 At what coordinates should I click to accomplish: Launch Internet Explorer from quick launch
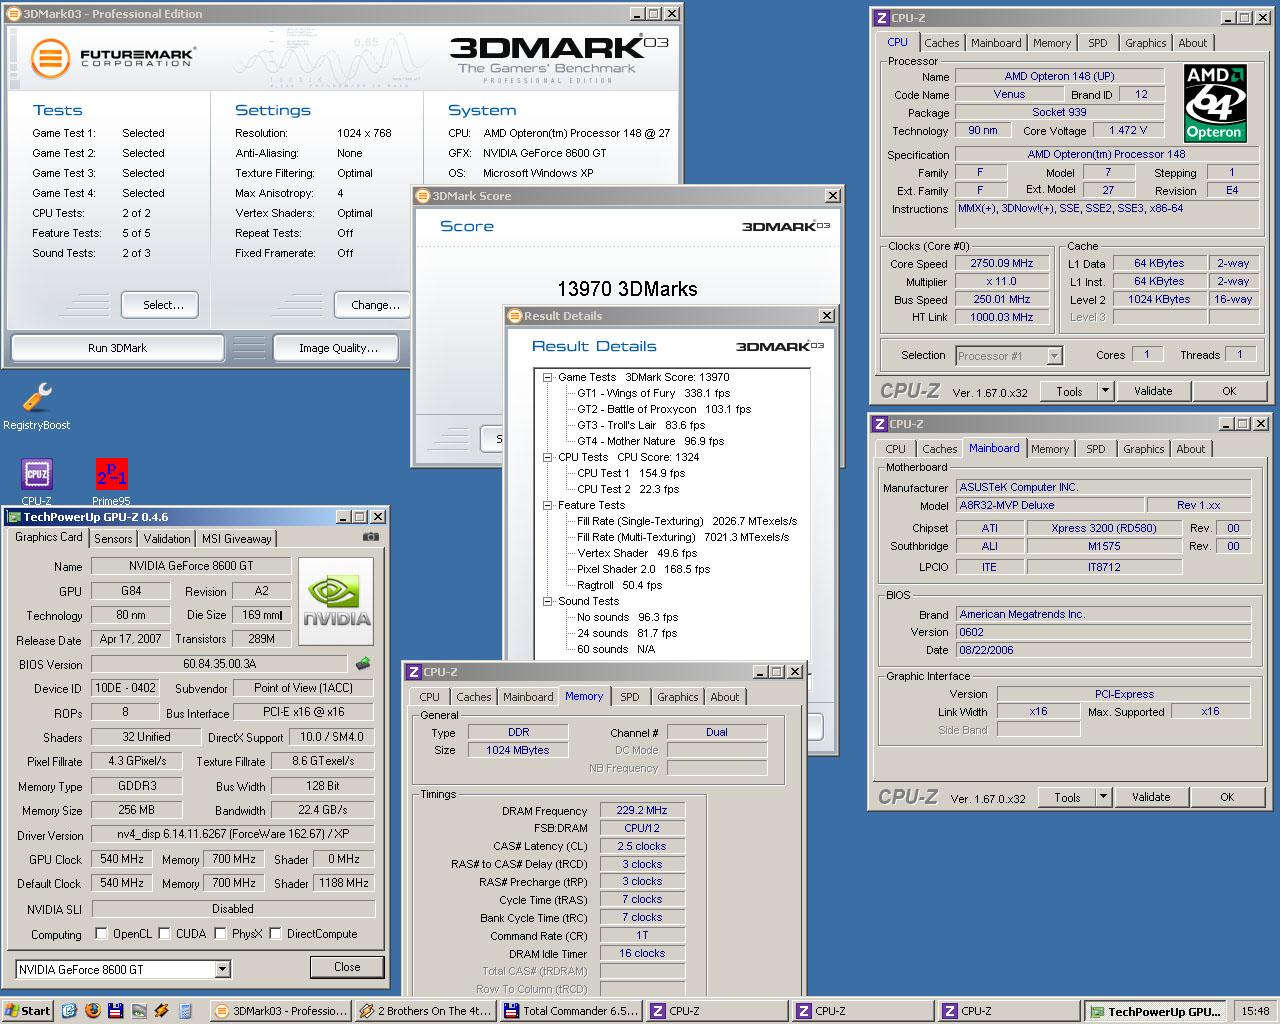pyautogui.click(x=69, y=1010)
